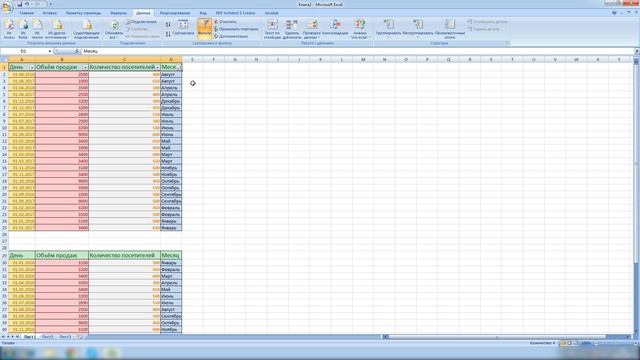Open Дополнительно advanced filter options

(x=231, y=36)
